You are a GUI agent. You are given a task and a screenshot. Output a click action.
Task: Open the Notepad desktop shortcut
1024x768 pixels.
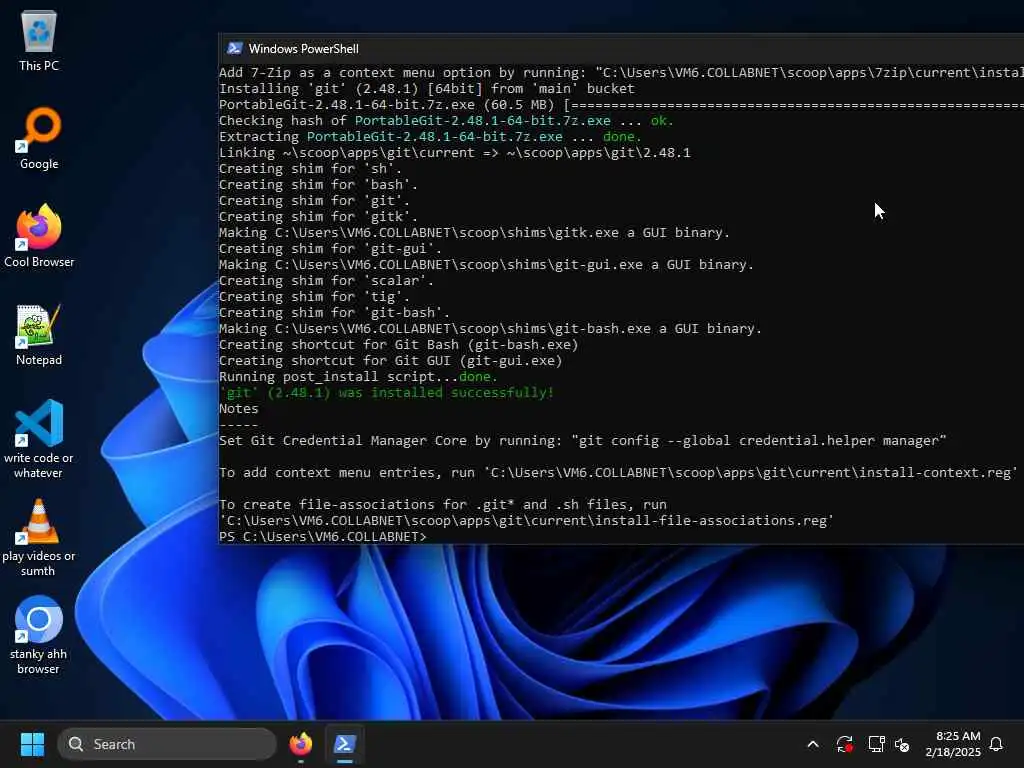39,334
